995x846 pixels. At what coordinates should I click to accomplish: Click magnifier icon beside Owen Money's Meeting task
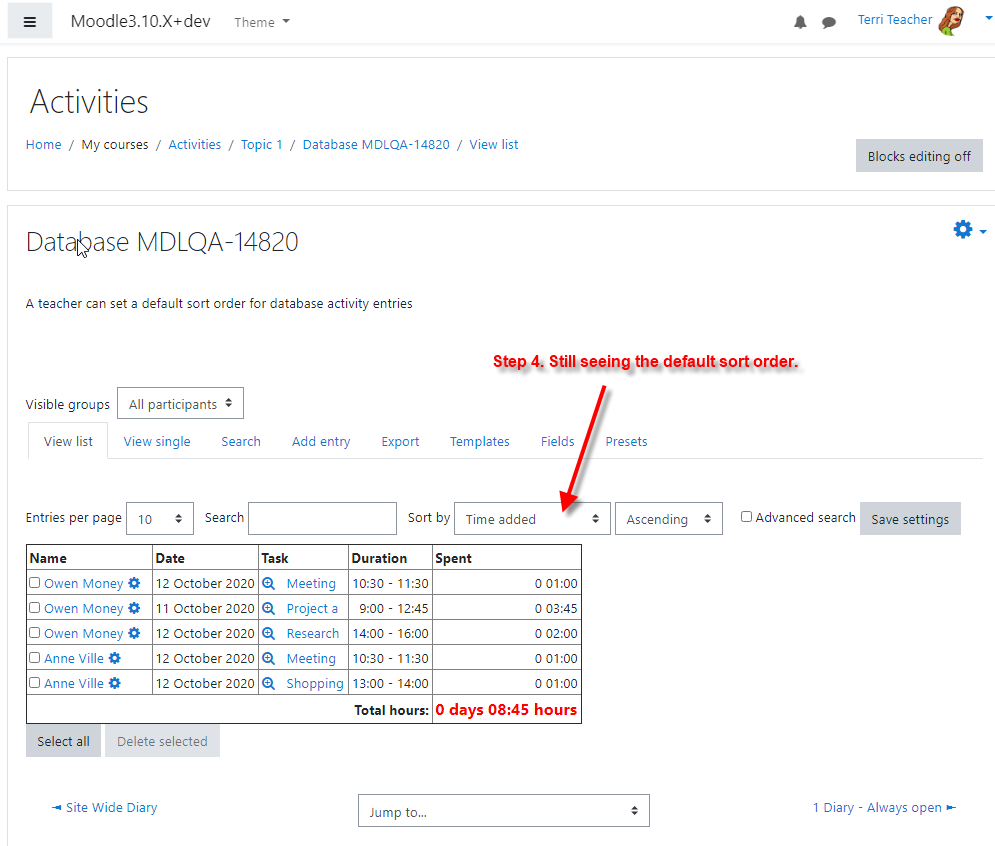[x=268, y=583]
